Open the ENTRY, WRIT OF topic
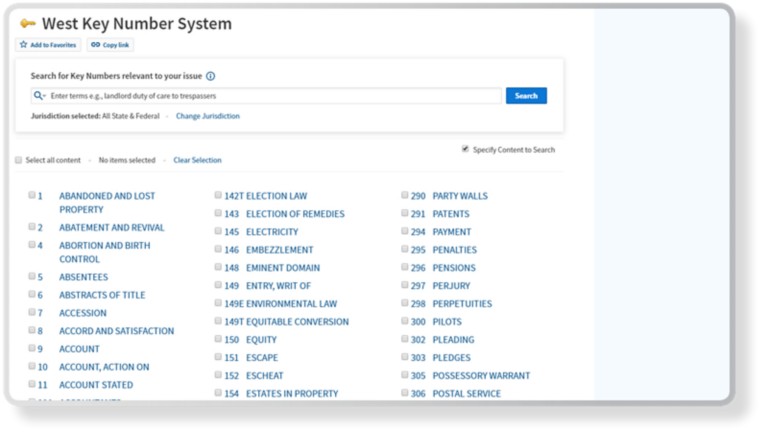This screenshot has height=432, width=768. [x=279, y=286]
